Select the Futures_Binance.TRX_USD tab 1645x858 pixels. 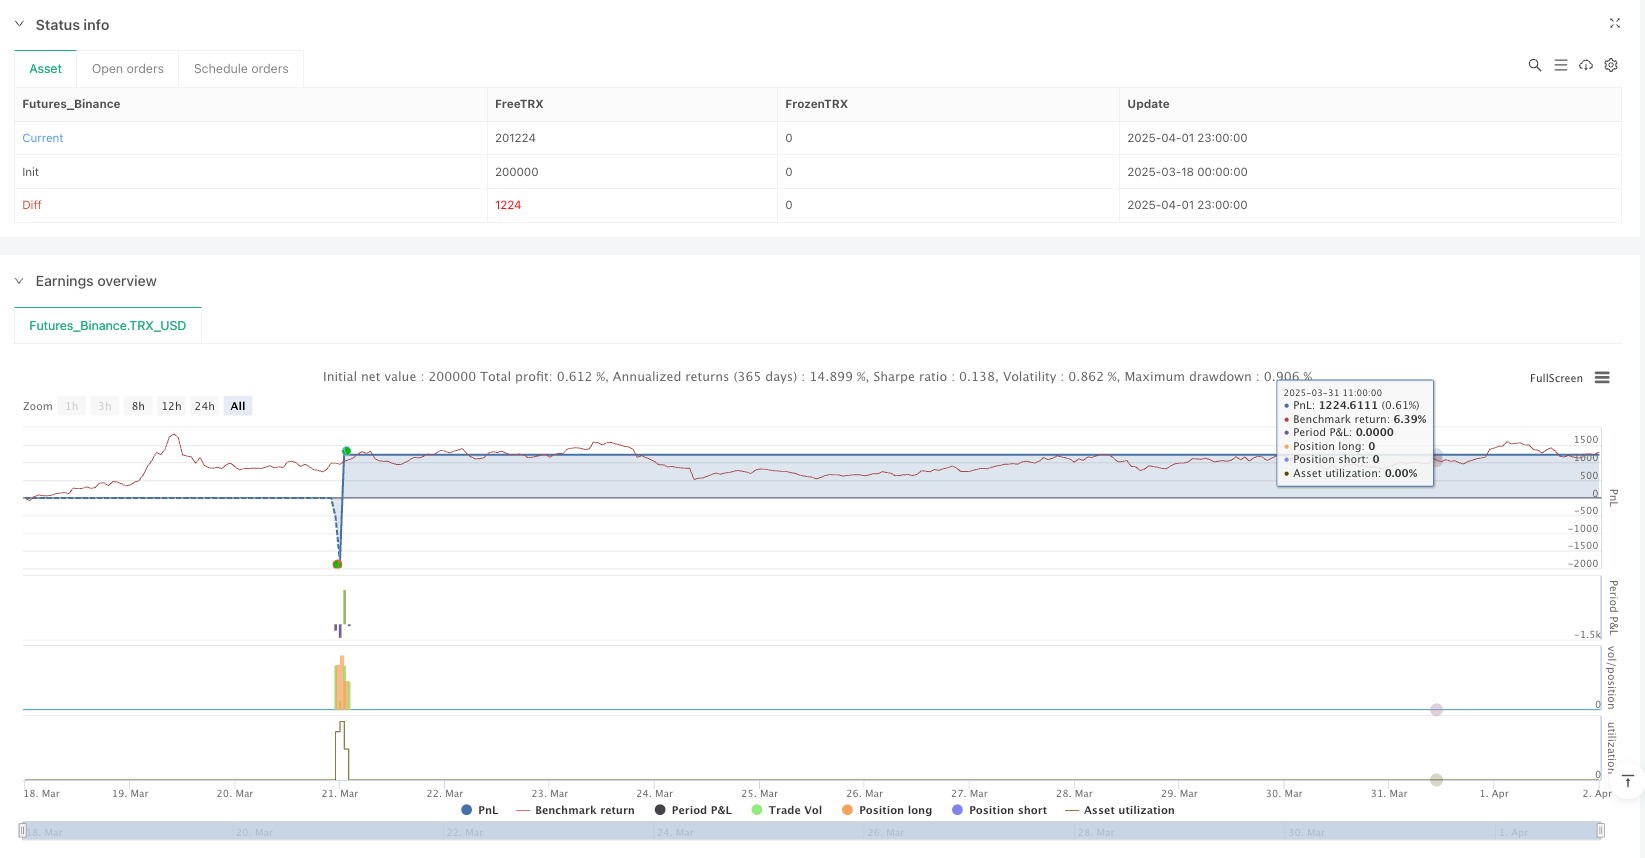click(x=107, y=326)
